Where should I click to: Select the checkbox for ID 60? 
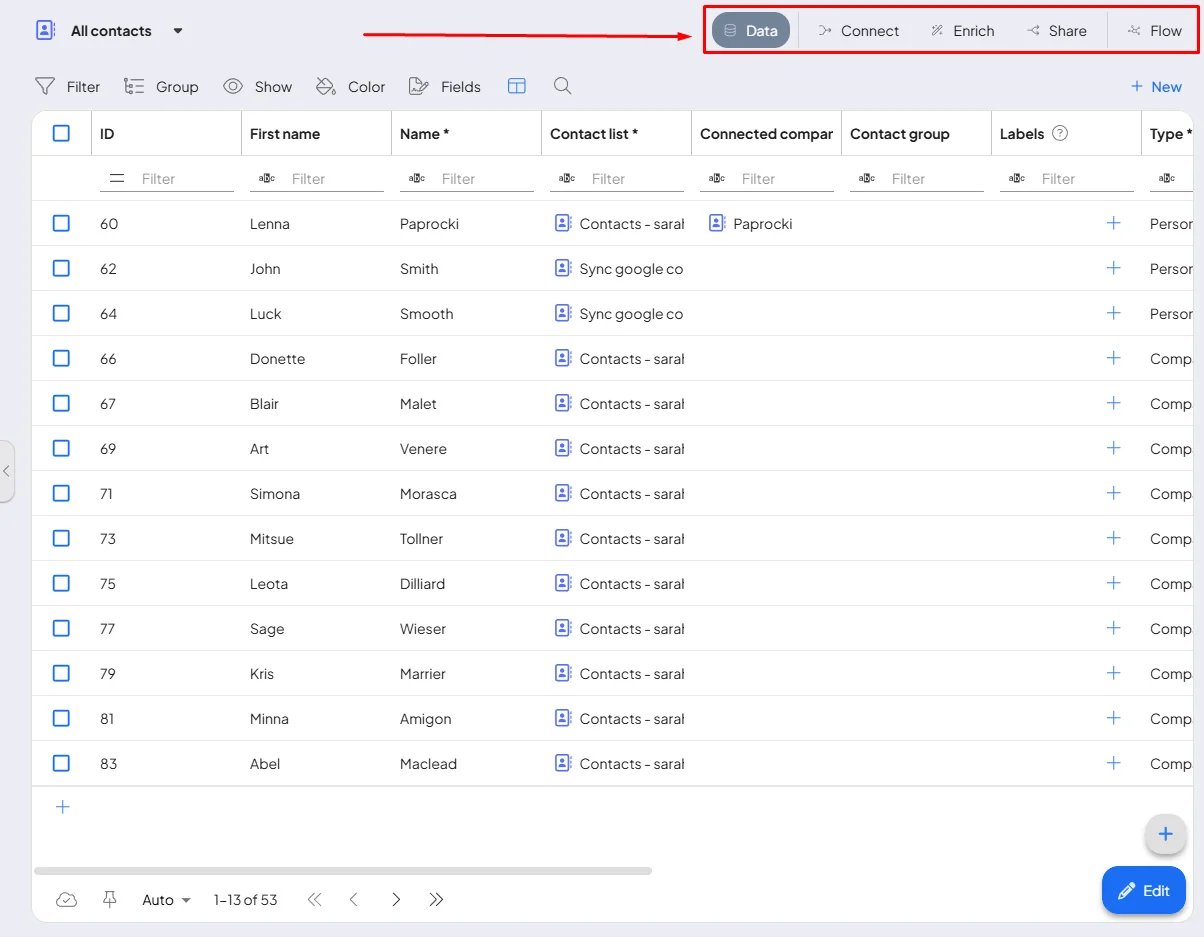coord(61,223)
